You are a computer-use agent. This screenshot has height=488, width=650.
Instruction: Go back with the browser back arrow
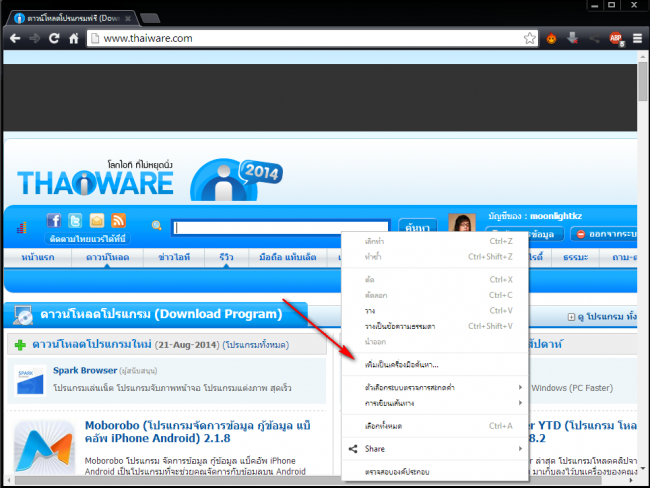click(x=15, y=39)
